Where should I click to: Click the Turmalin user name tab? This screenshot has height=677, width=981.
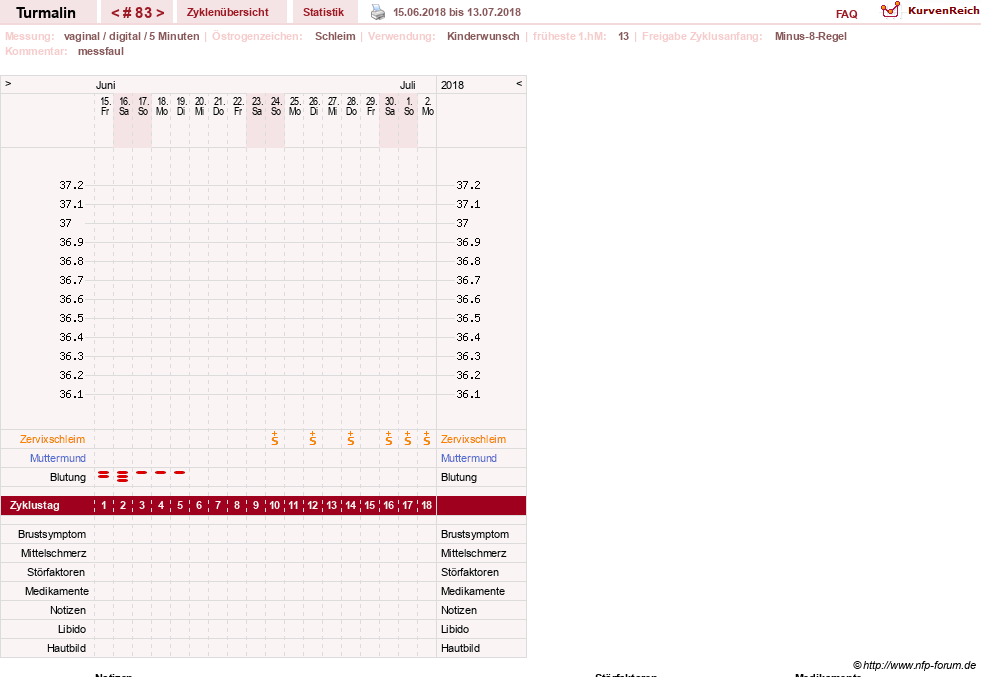coord(46,13)
